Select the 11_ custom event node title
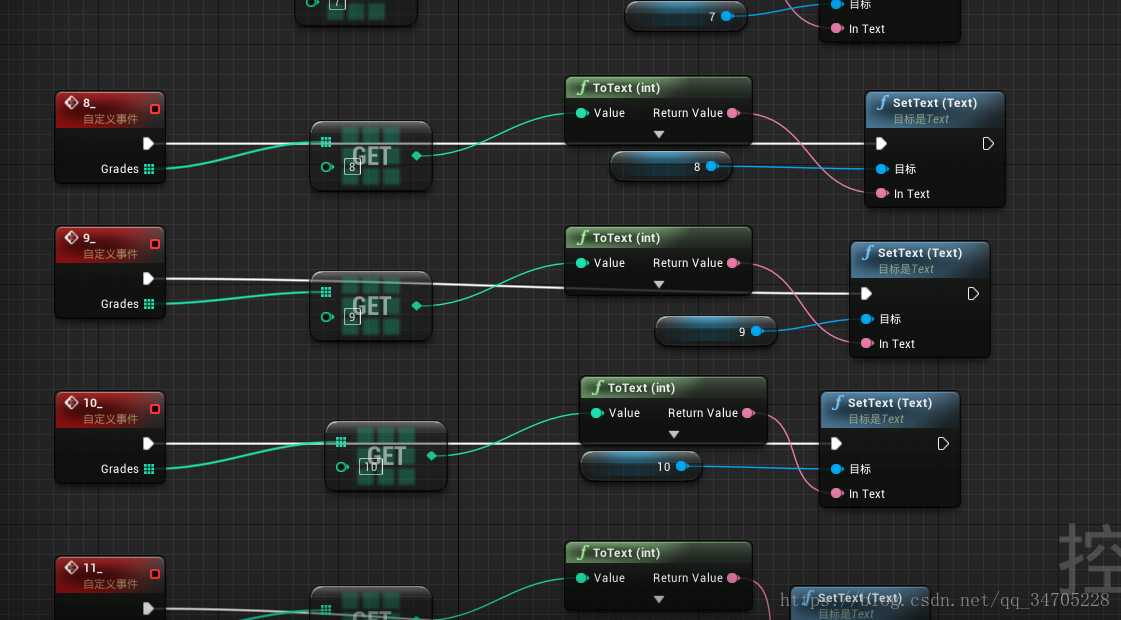 (93, 568)
